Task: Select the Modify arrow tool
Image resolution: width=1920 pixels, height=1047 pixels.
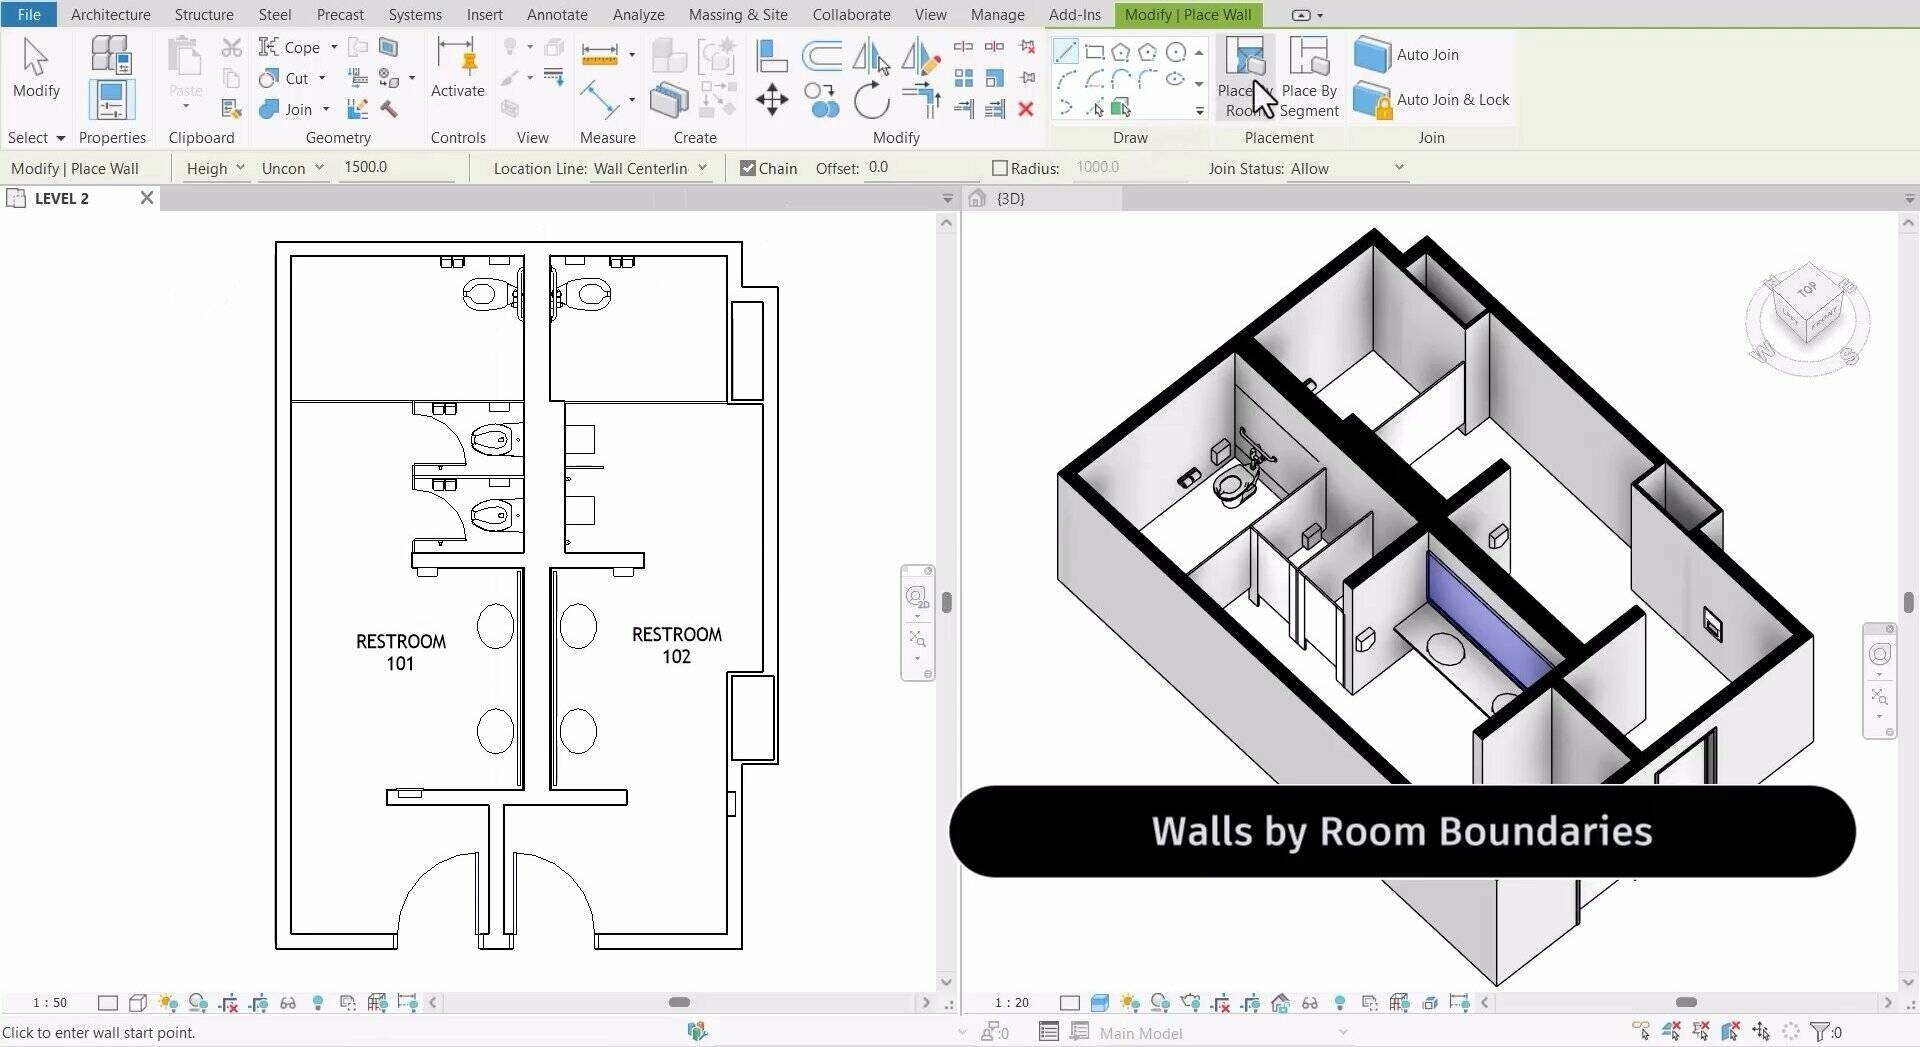Action: 36,67
